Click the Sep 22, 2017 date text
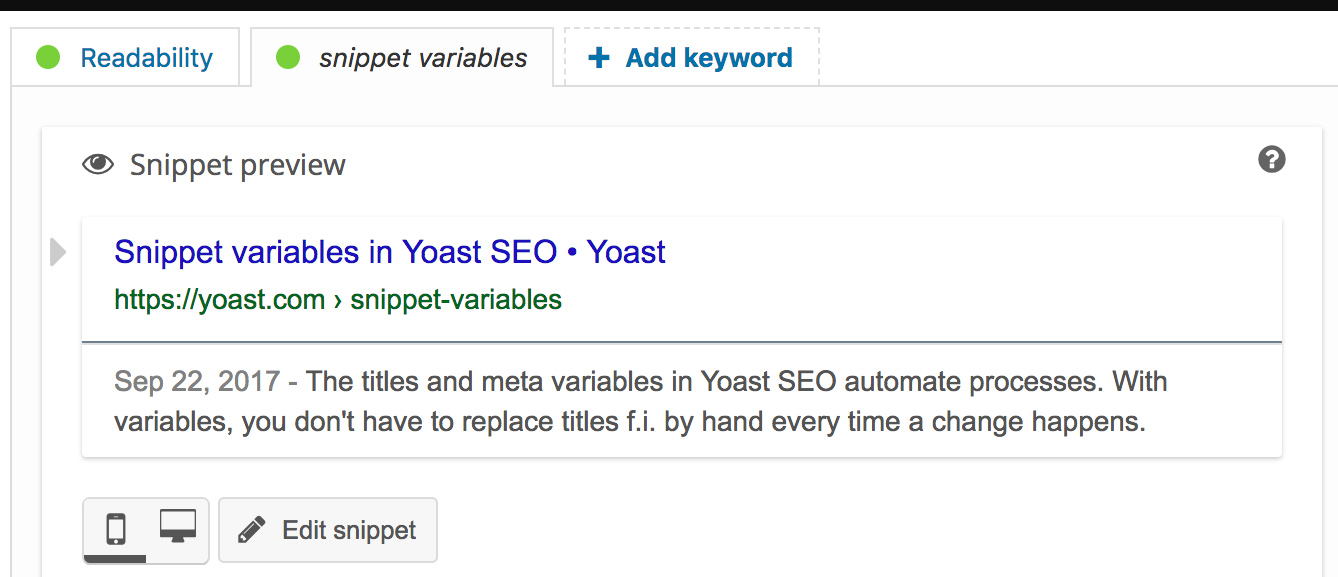This screenshot has width=1338, height=577. pos(197,381)
